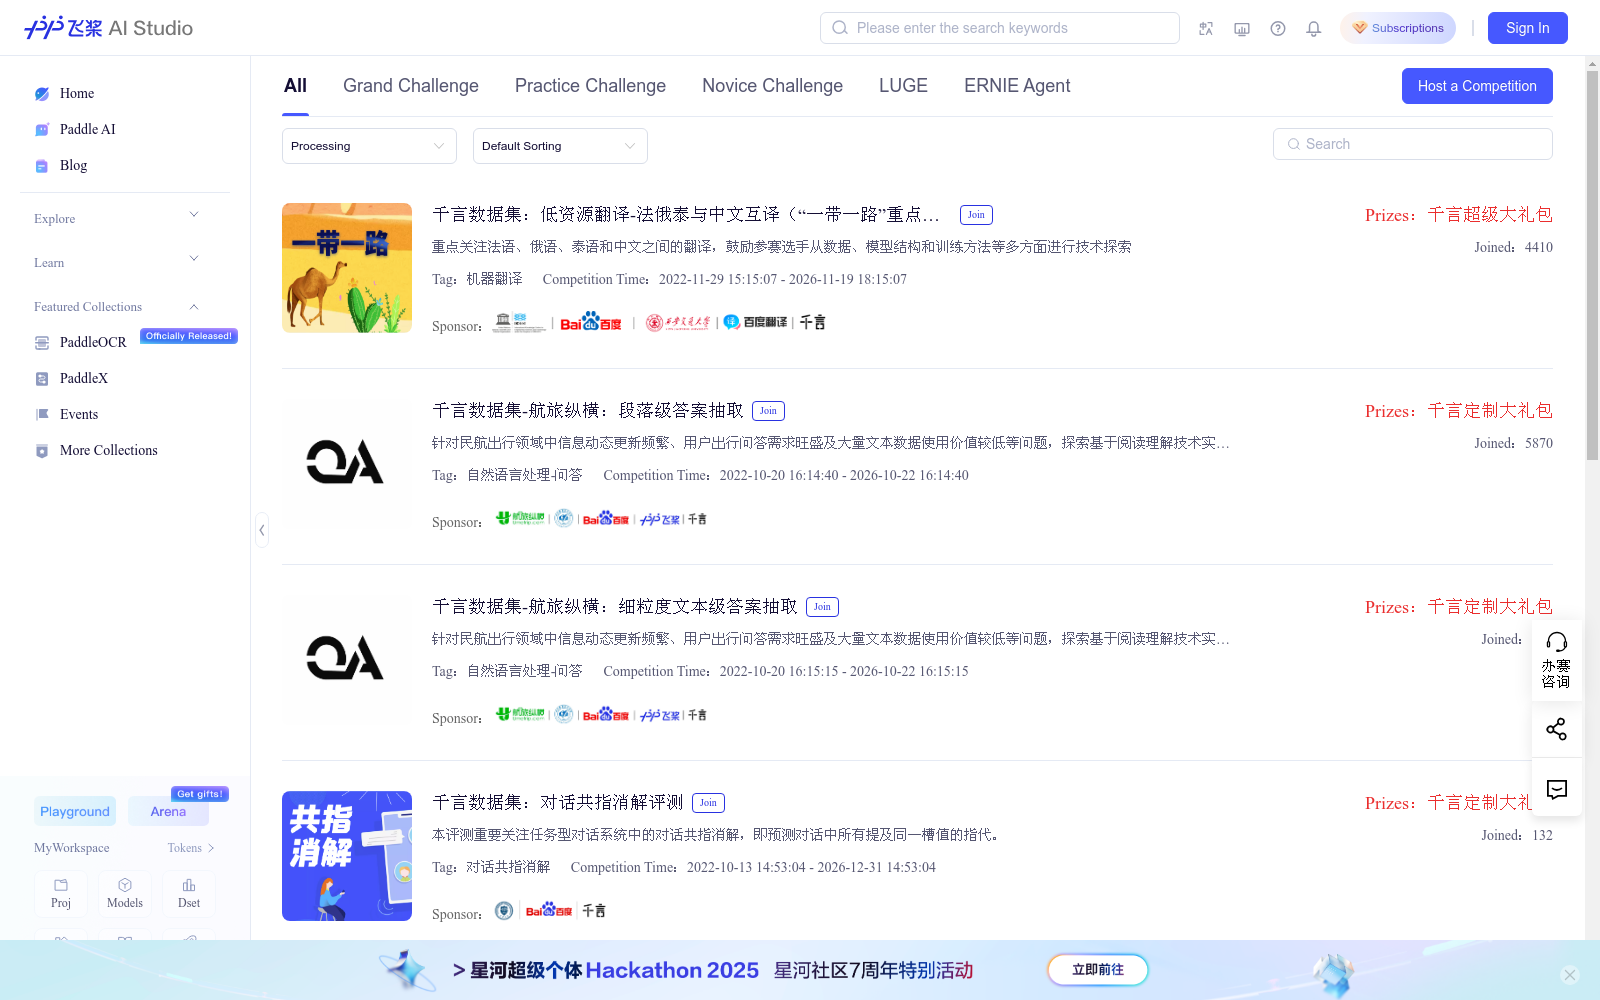
Task: Switch to LUGE tab
Action: pos(903,86)
